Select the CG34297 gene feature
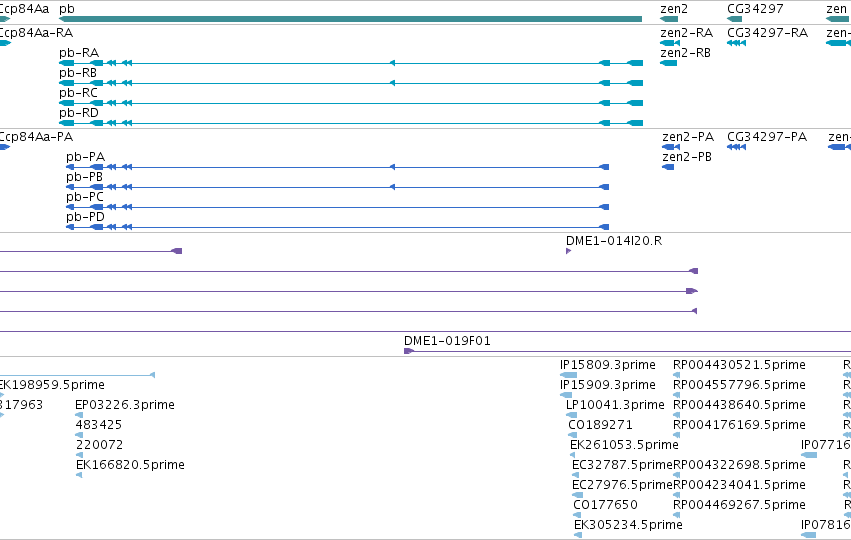The height and width of the screenshot is (540, 851). point(734,19)
